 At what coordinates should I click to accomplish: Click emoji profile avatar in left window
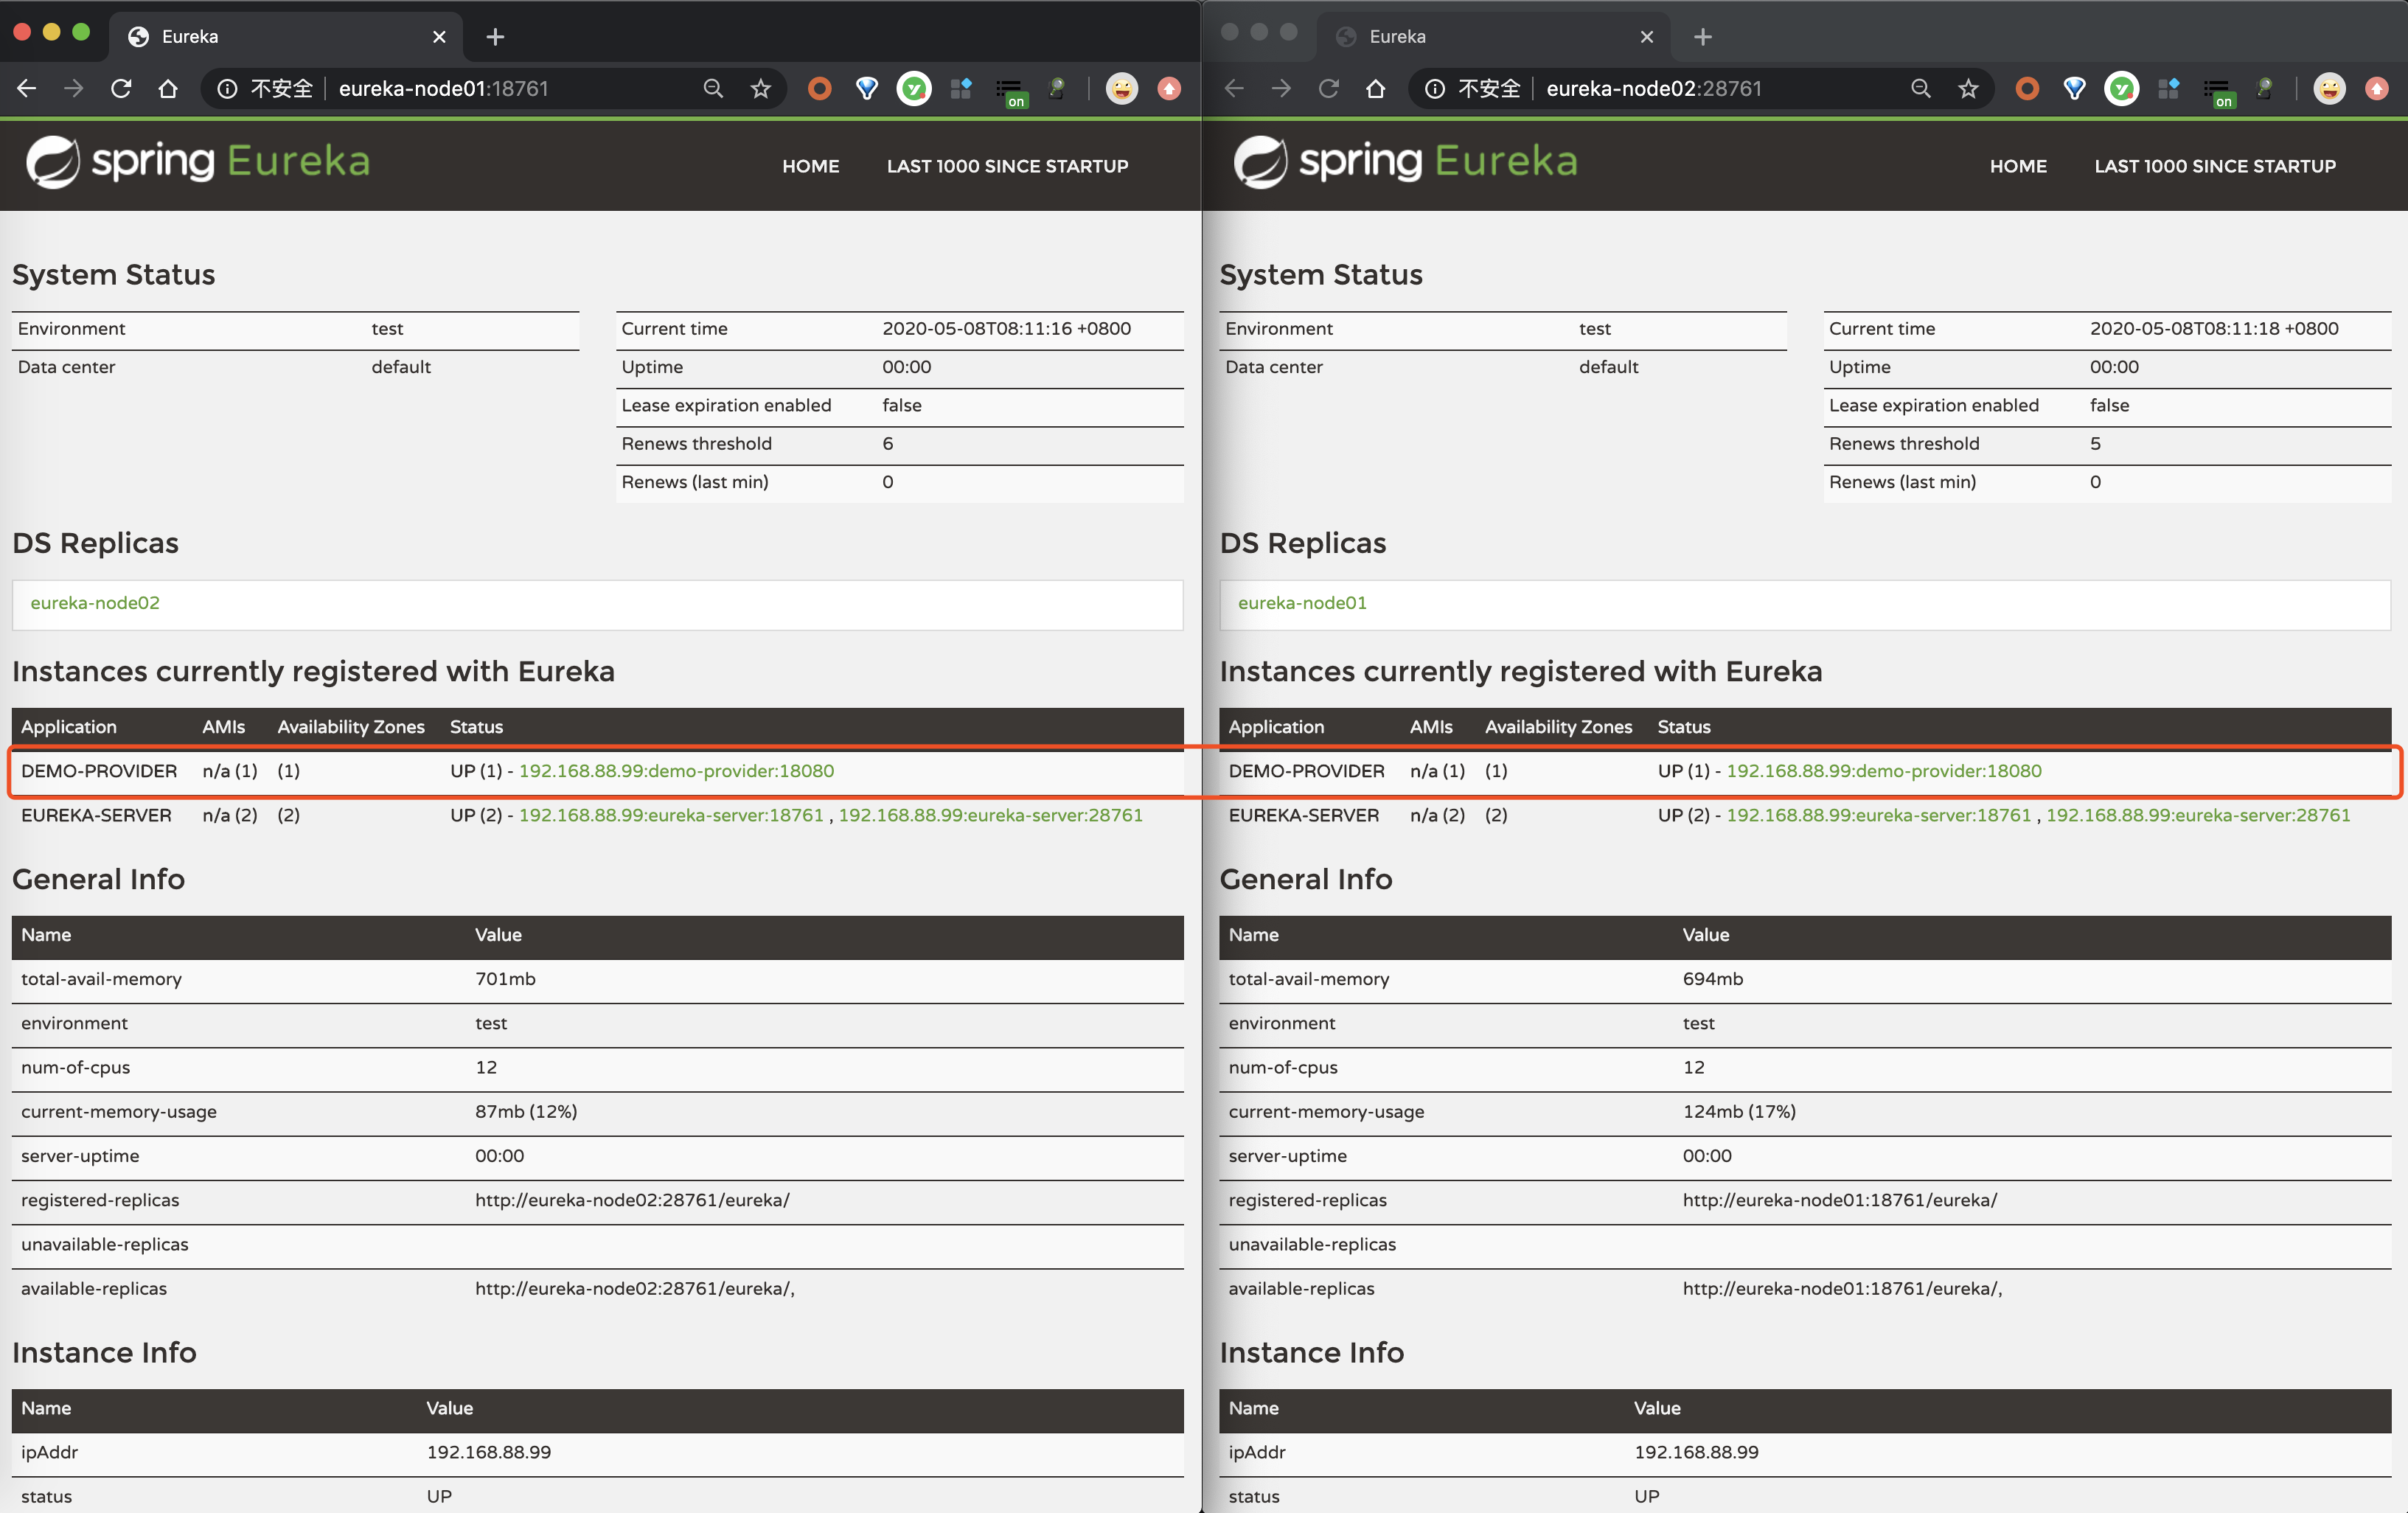pyautogui.click(x=1121, y=89)
